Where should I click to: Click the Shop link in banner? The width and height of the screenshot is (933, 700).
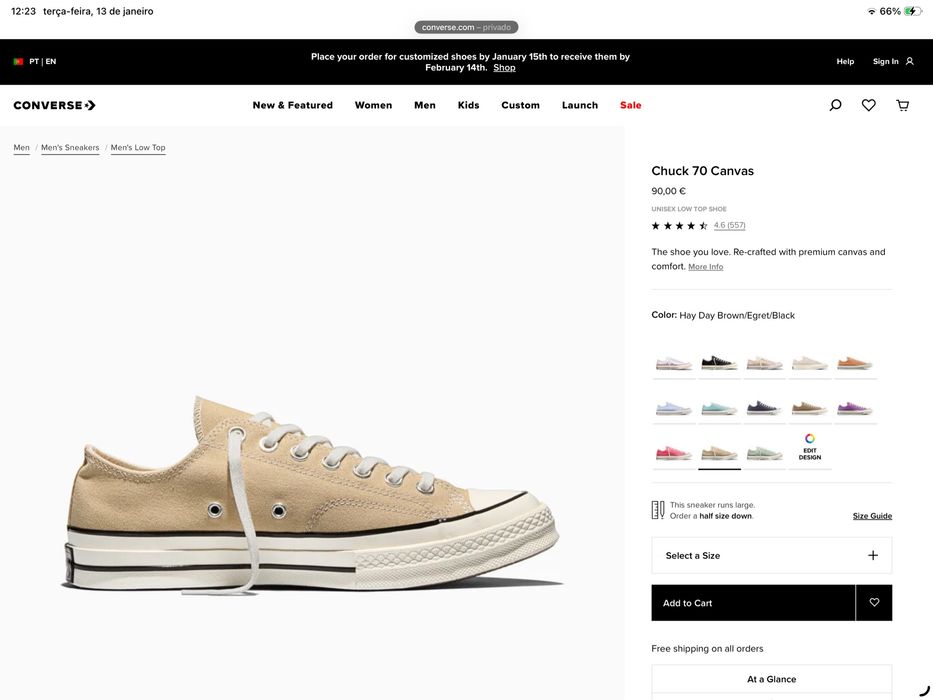point(504,68)
